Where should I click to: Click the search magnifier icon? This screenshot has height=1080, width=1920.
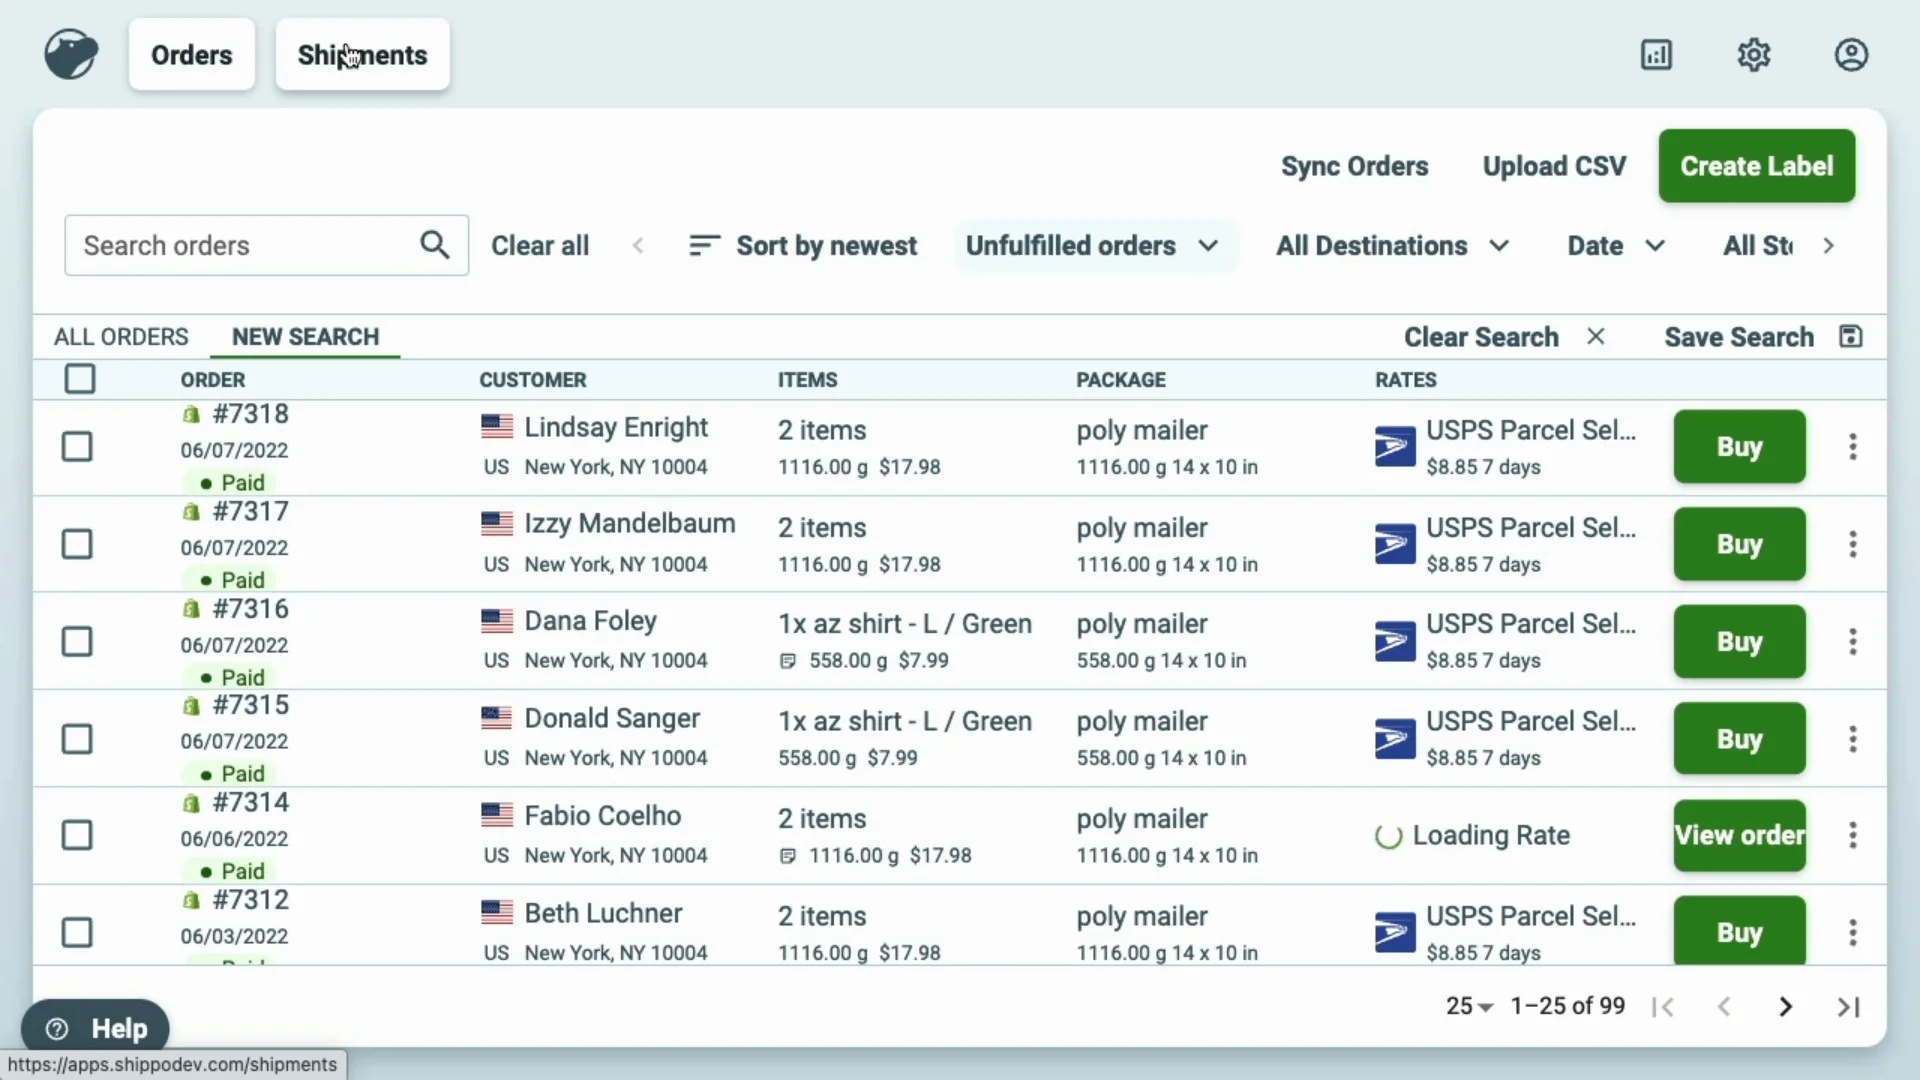pos(434,245)
